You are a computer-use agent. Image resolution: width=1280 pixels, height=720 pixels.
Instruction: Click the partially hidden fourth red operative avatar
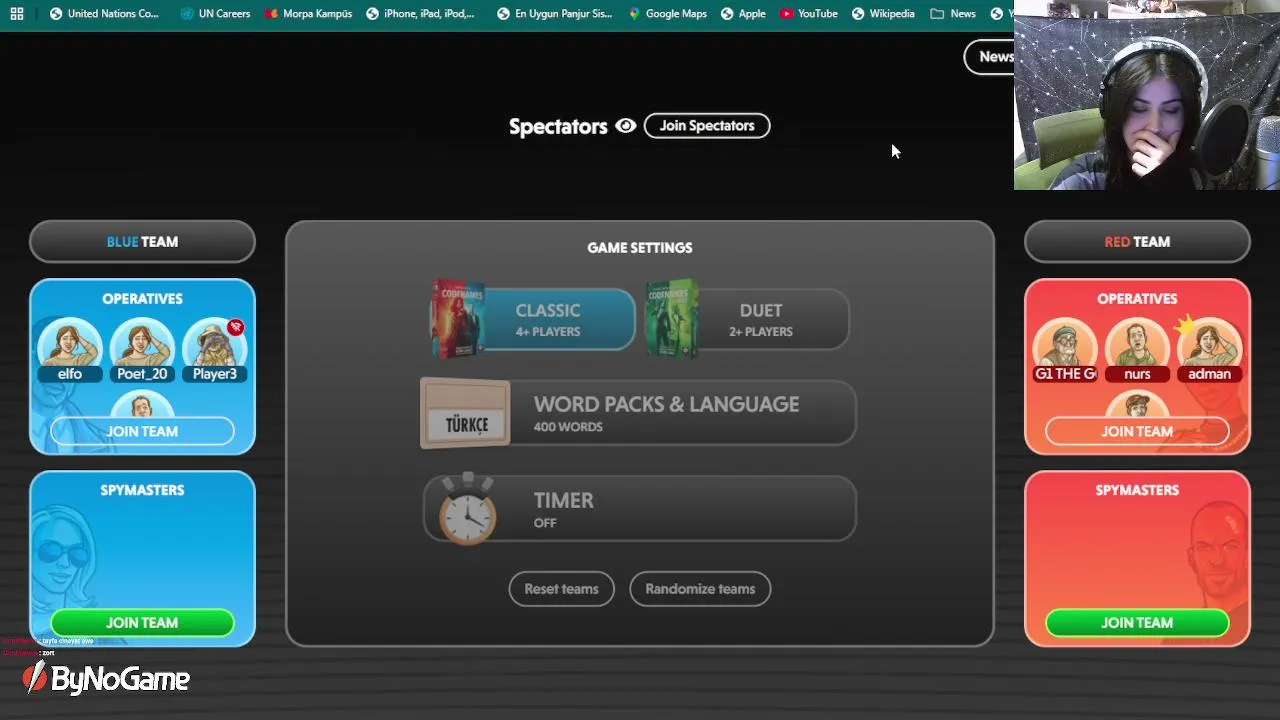coord(1137,405)
